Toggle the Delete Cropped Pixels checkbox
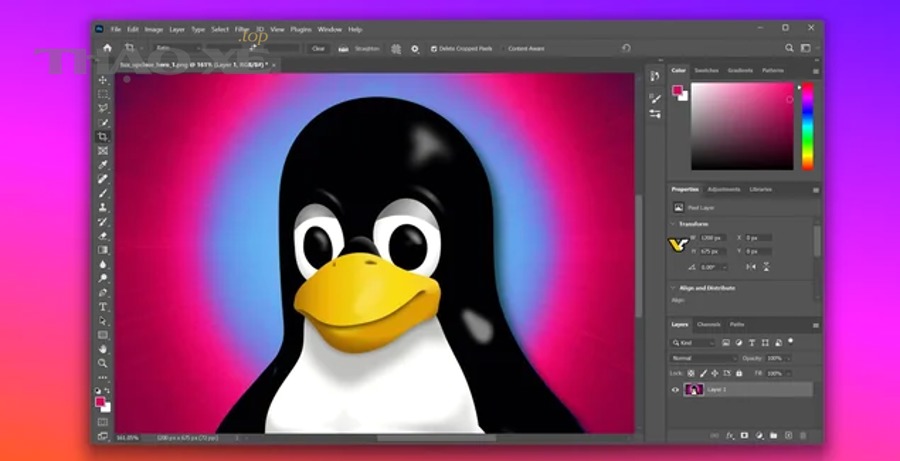Image resolution: width=900 pixels, height=461 pixels. tap(434, 49)
